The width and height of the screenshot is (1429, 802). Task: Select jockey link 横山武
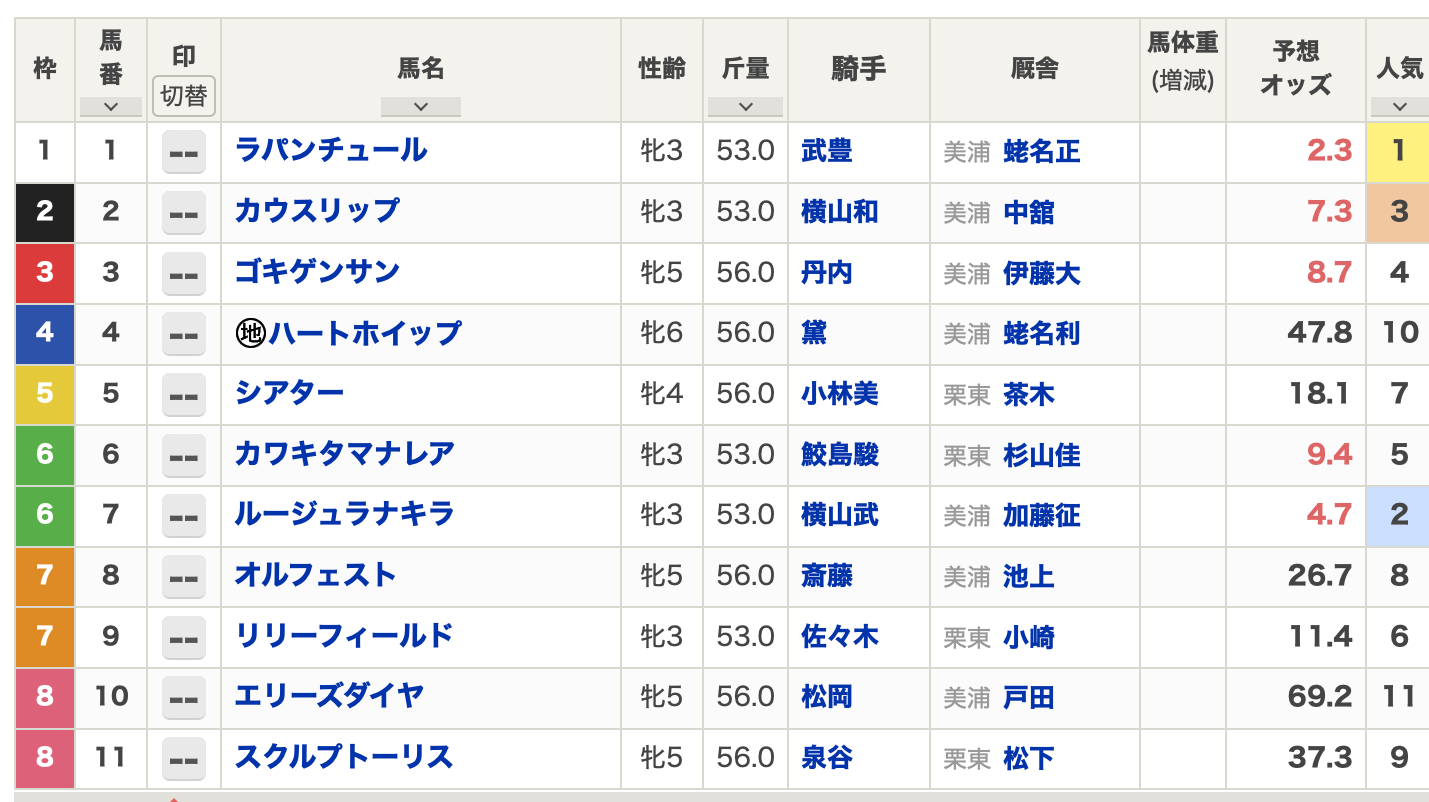tap(840, 514)
